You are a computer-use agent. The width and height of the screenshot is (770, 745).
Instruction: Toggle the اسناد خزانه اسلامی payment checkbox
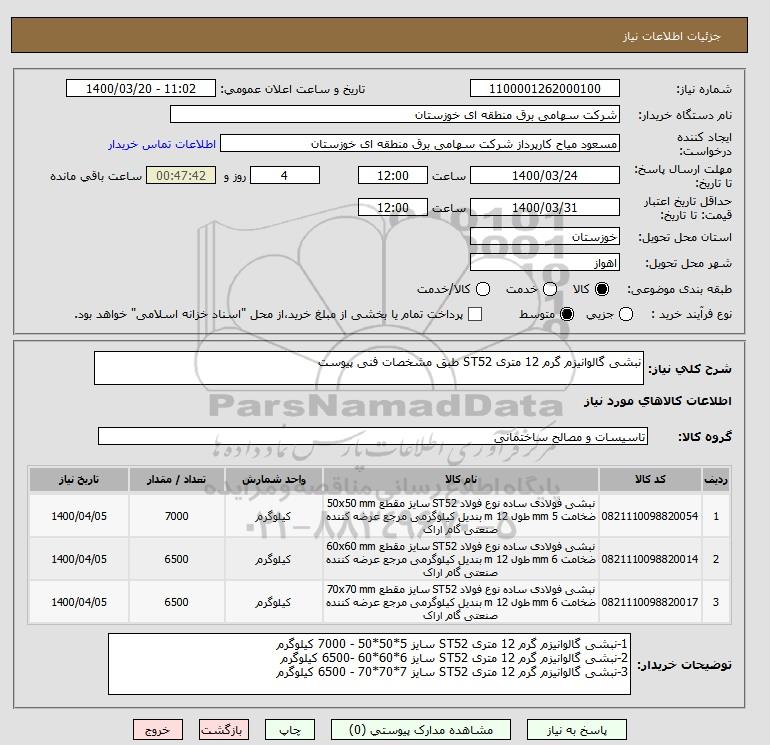pos(476,314)
